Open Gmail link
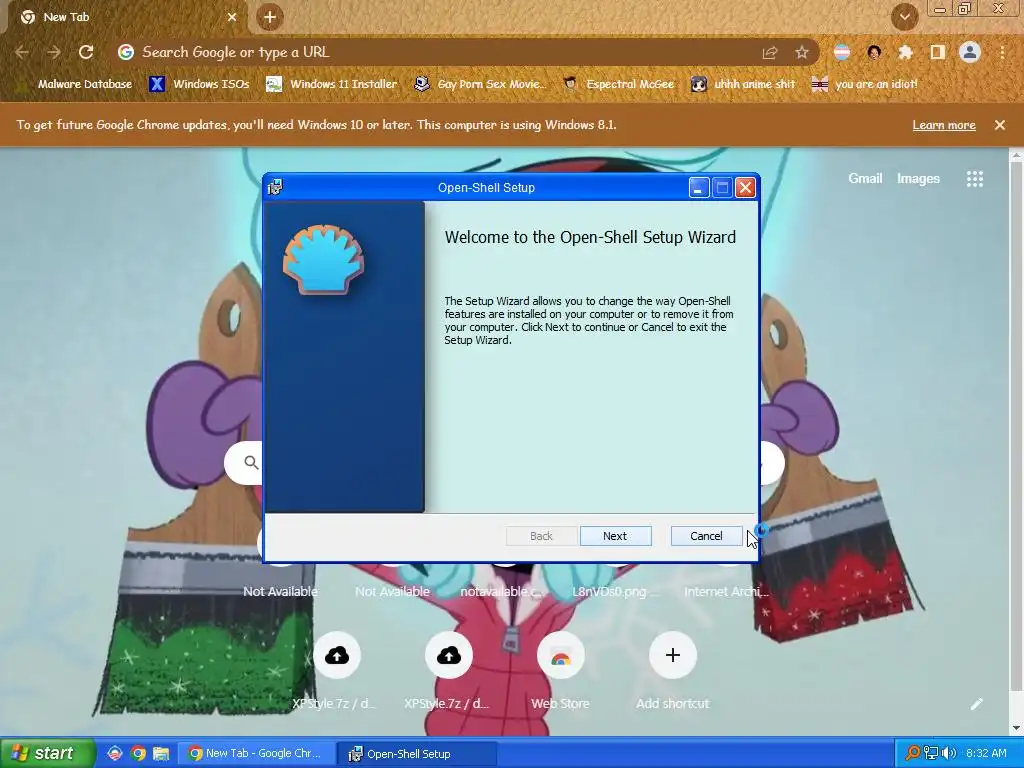This screenshot has width=1024, height=768. click(865, 178)
